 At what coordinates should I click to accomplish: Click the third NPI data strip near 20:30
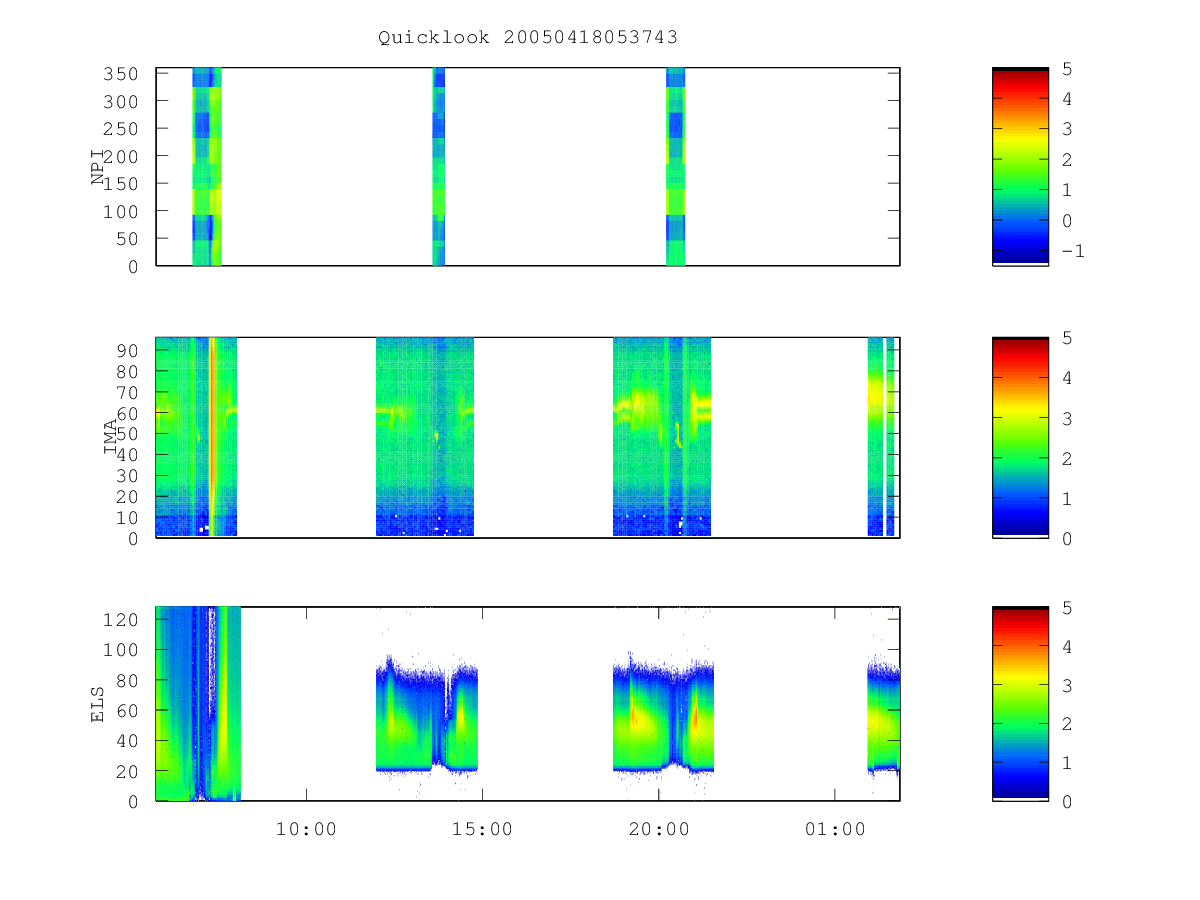tap(675, 167)
